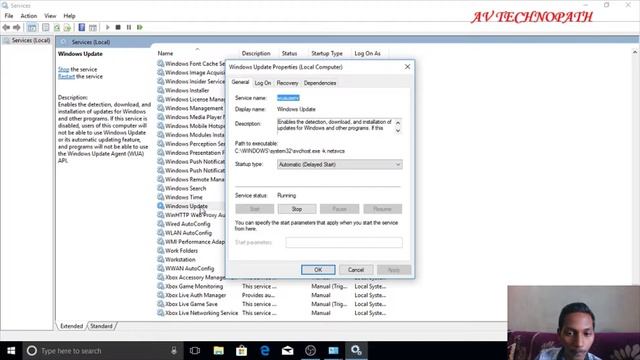Screen dimensions: 640x360
Task: Click the Stop the service link
Action: tap(63, 69)
